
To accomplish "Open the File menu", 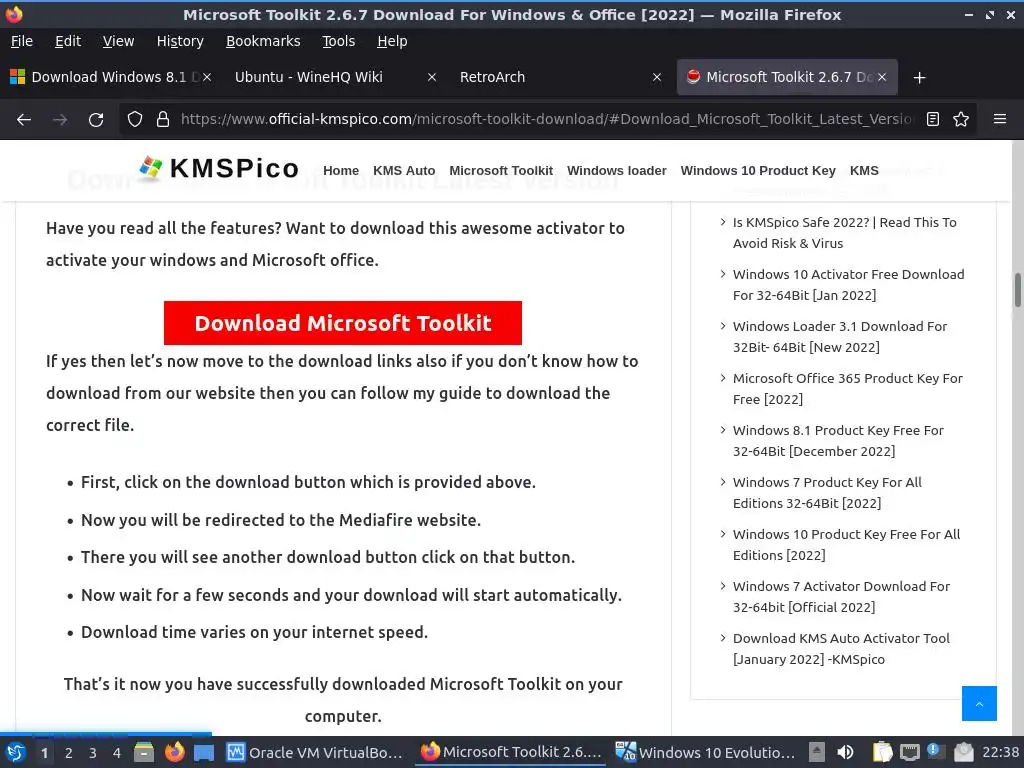I will [22, 41].
